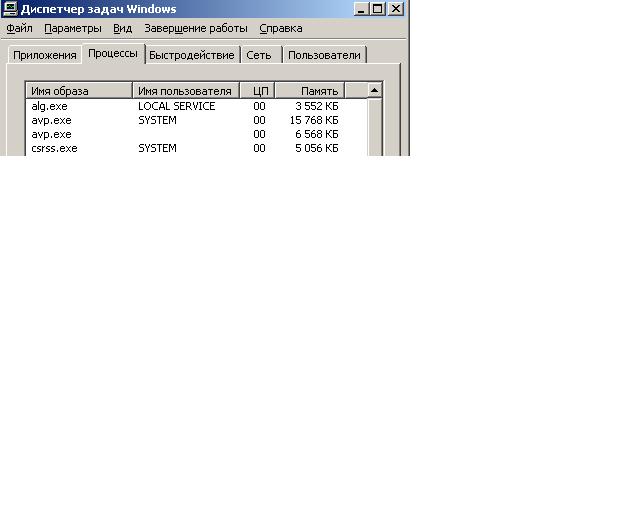Click the 15 768 КБ memory value

click(314, 120)
